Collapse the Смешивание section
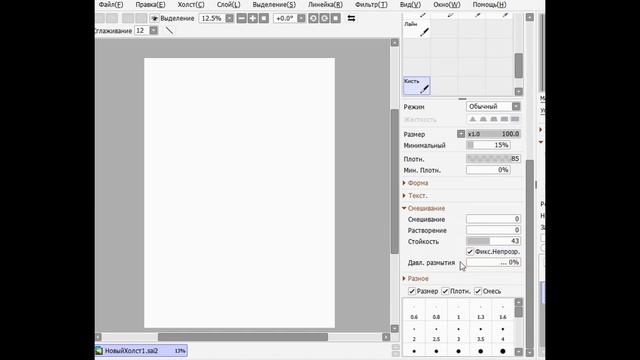This screenshot has height=360, width=640. coord(424,208)
